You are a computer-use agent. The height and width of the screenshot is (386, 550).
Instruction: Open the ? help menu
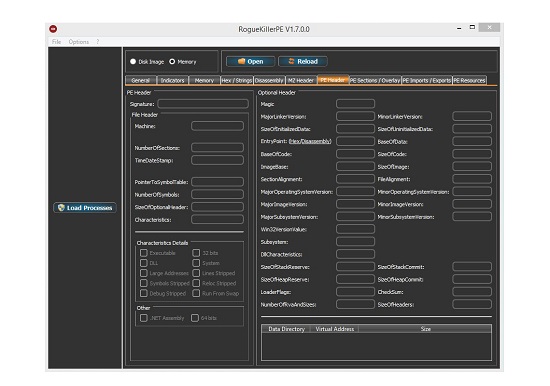pos(98,42)
